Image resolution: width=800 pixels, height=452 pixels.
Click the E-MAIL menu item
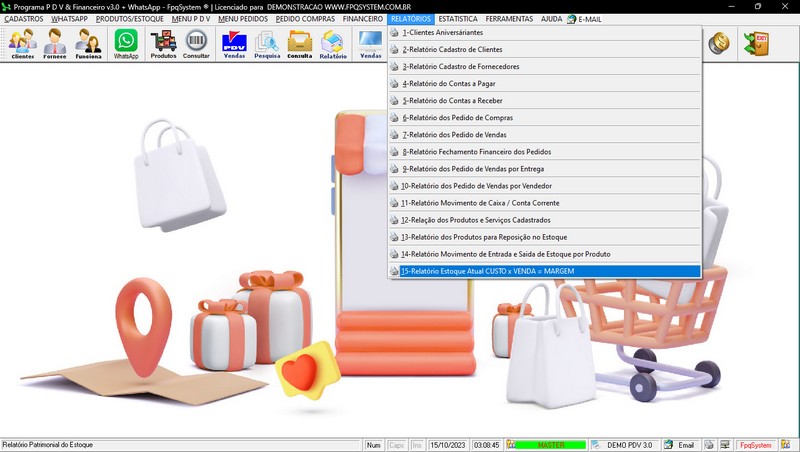584,19
